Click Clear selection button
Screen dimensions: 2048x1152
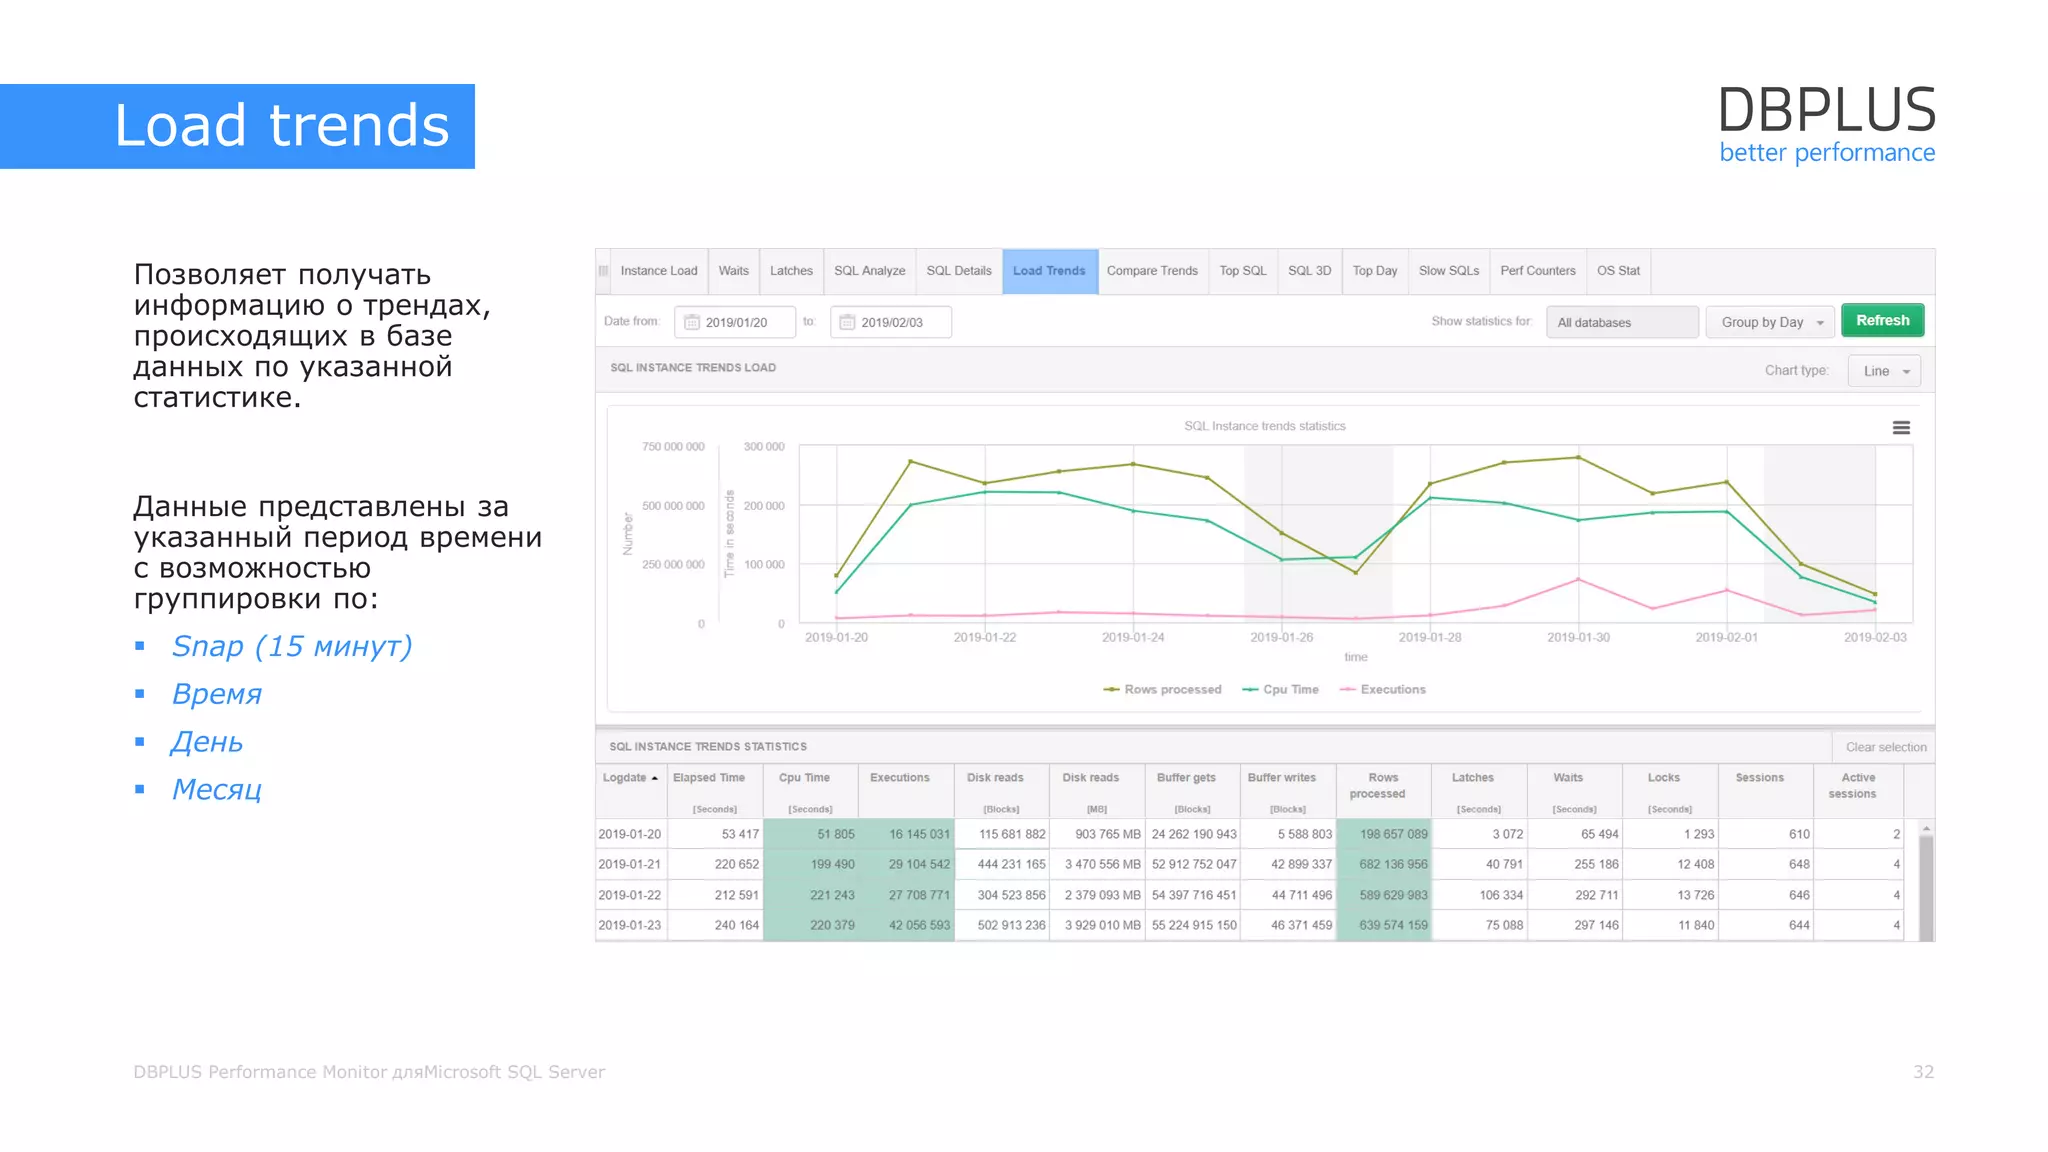point(1885,747)
